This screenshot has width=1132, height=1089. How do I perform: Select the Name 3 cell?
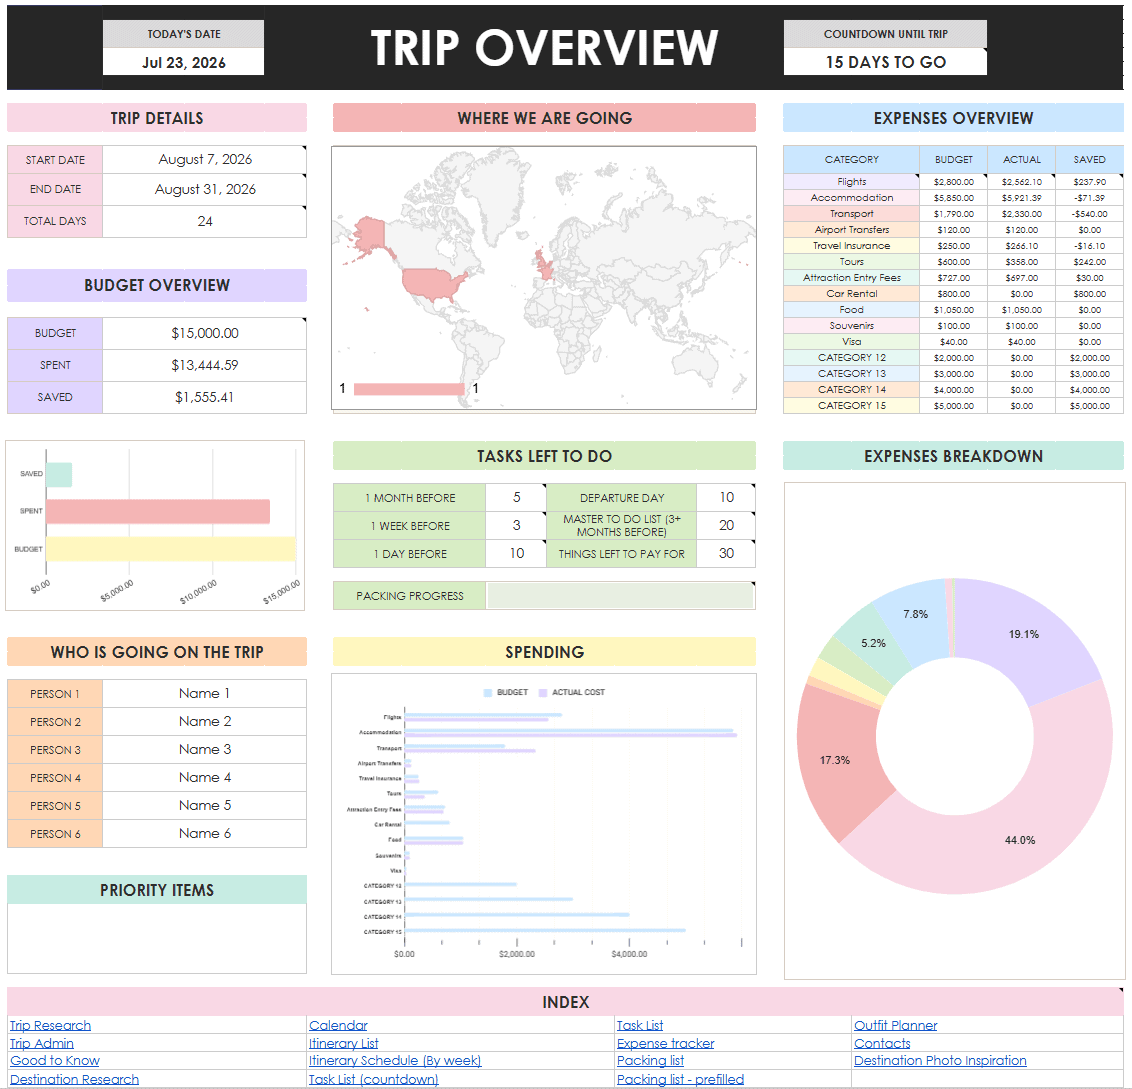point(204,750)
